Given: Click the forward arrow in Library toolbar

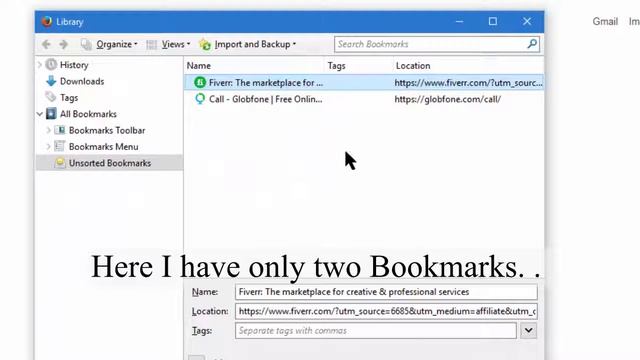Looking at the screenshot, I should point(63,44).
